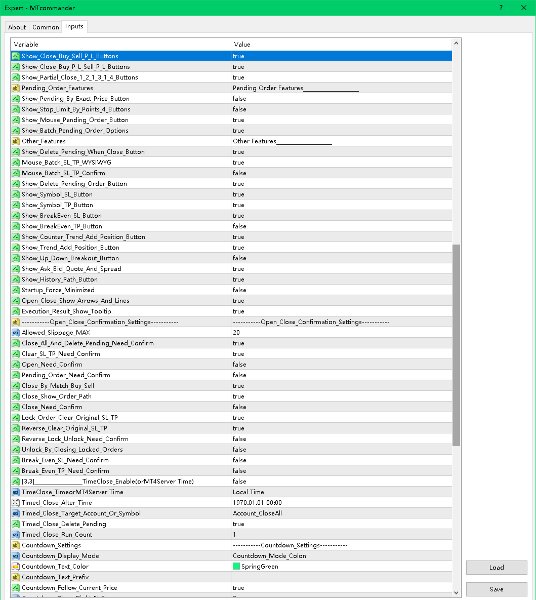This screenshot has width=536, height=600.
Task: Select the Countdown_Settings separator row
Action: pos(231,545)
